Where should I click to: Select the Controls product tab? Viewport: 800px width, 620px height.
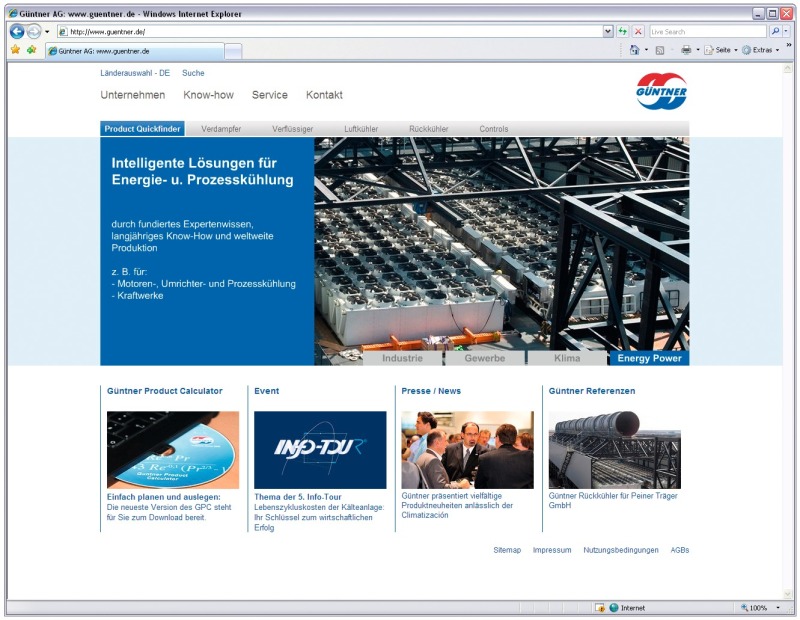[x=494, y=129]
